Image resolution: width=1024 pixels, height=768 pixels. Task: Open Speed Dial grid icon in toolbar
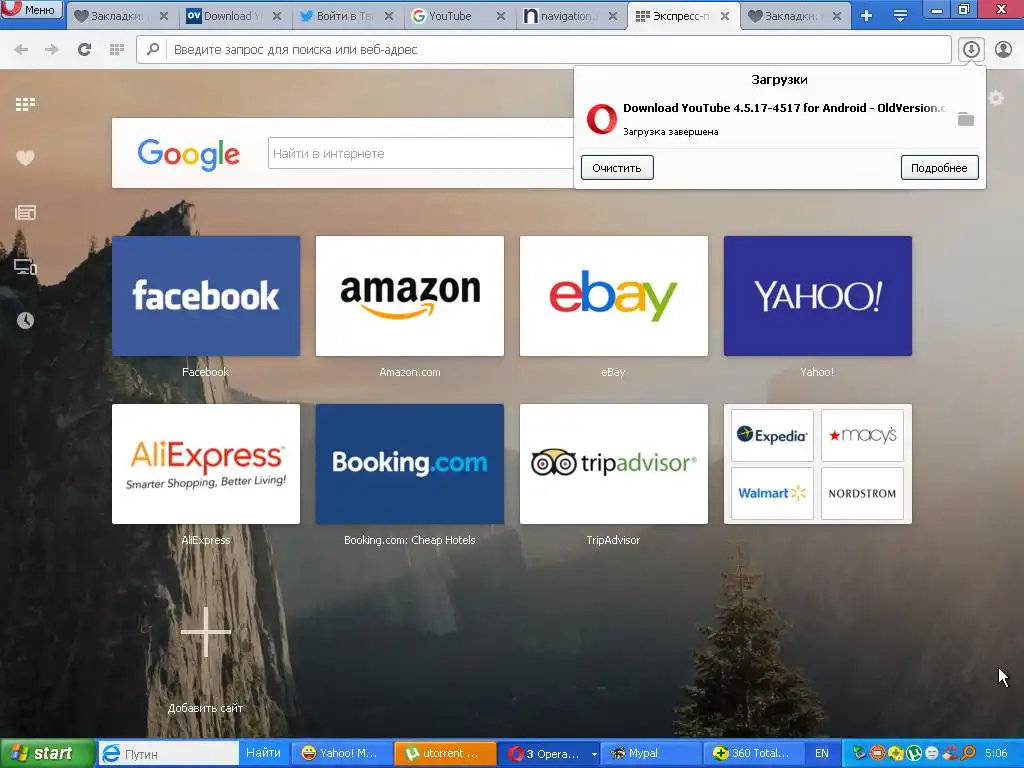tap(117, 50)
